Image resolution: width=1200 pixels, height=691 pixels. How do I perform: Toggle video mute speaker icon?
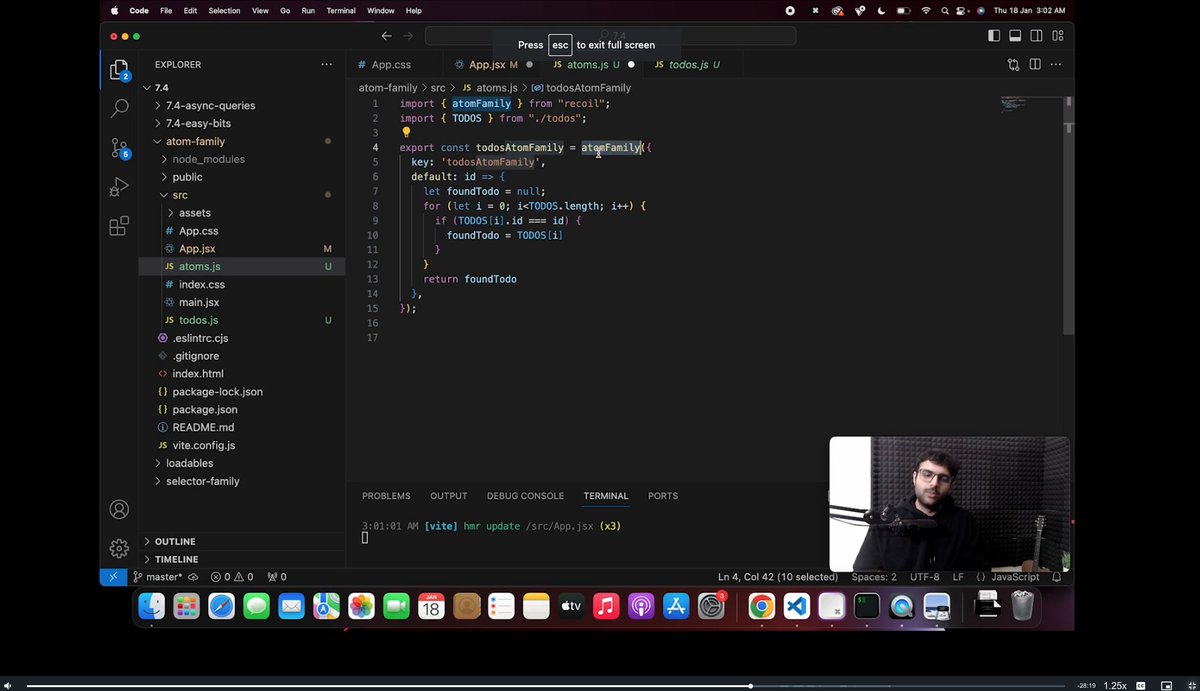pyautogui.click(x=8, y=686)
